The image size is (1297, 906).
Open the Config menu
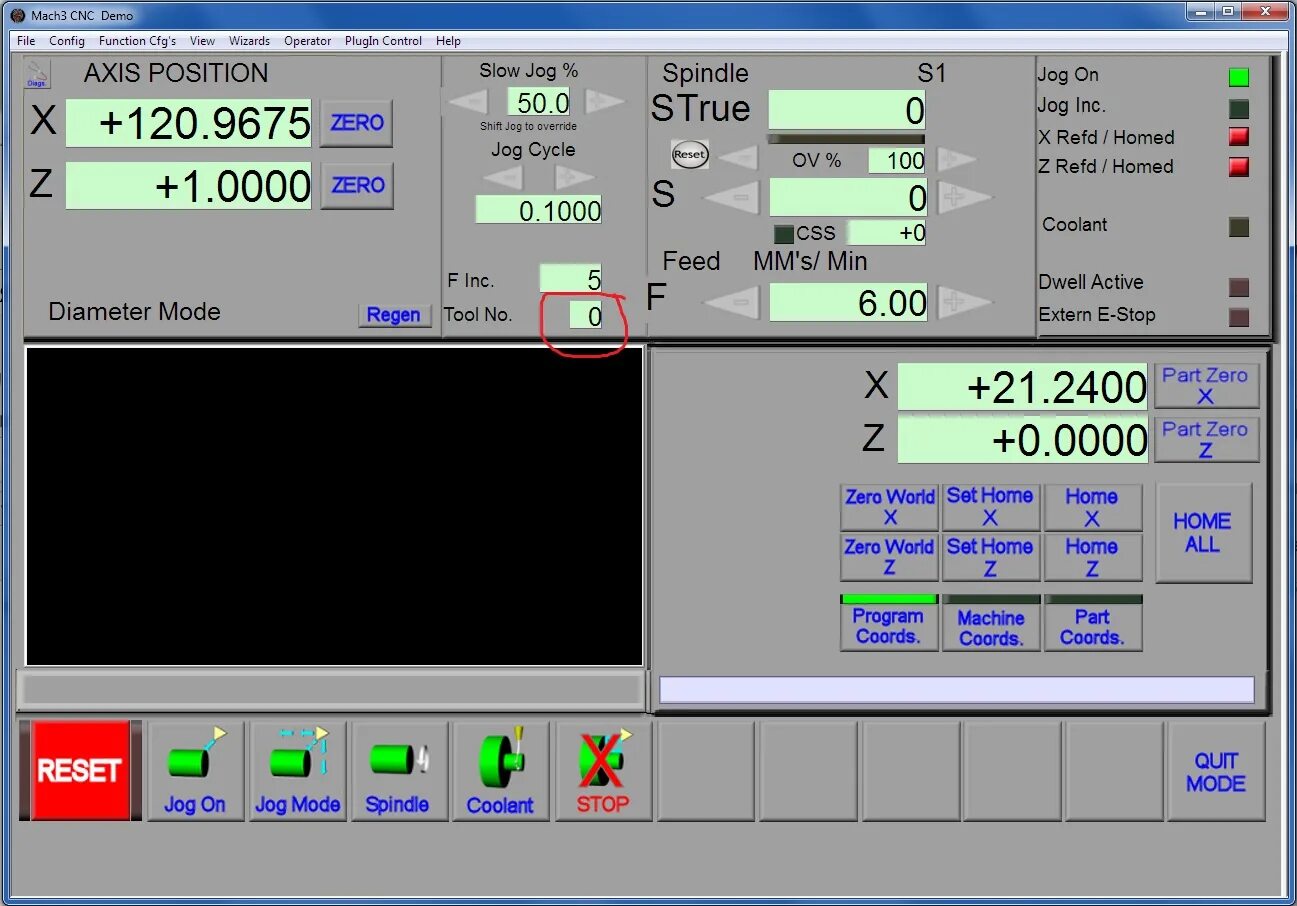(x=67, y=41)
